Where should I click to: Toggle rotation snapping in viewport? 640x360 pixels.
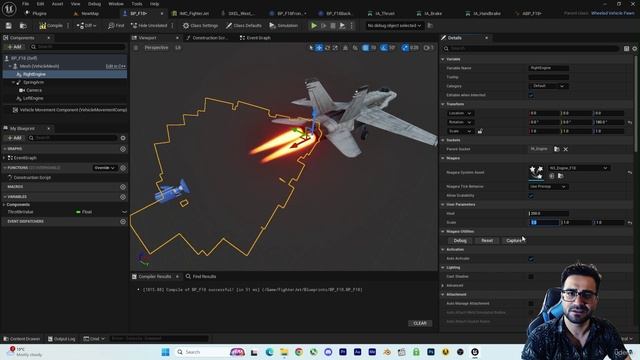[x=384, y=48]
